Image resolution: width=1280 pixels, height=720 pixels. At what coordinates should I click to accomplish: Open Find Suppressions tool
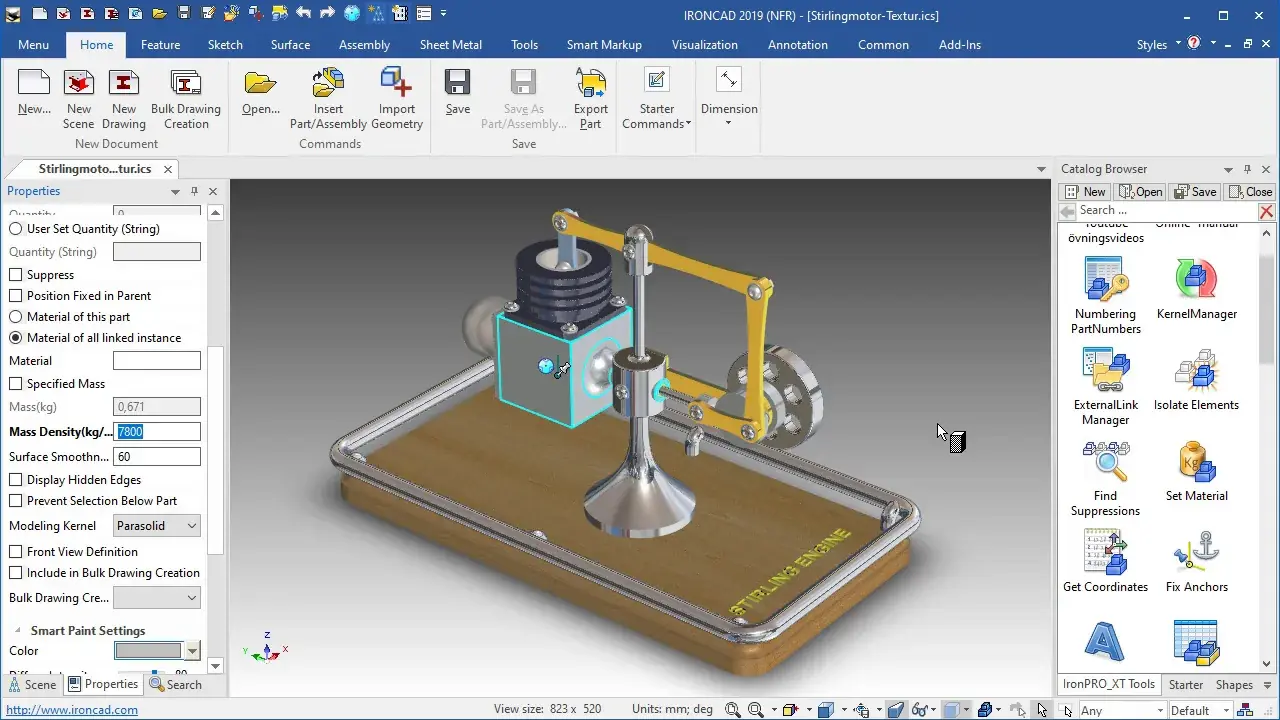(1105, 477)
